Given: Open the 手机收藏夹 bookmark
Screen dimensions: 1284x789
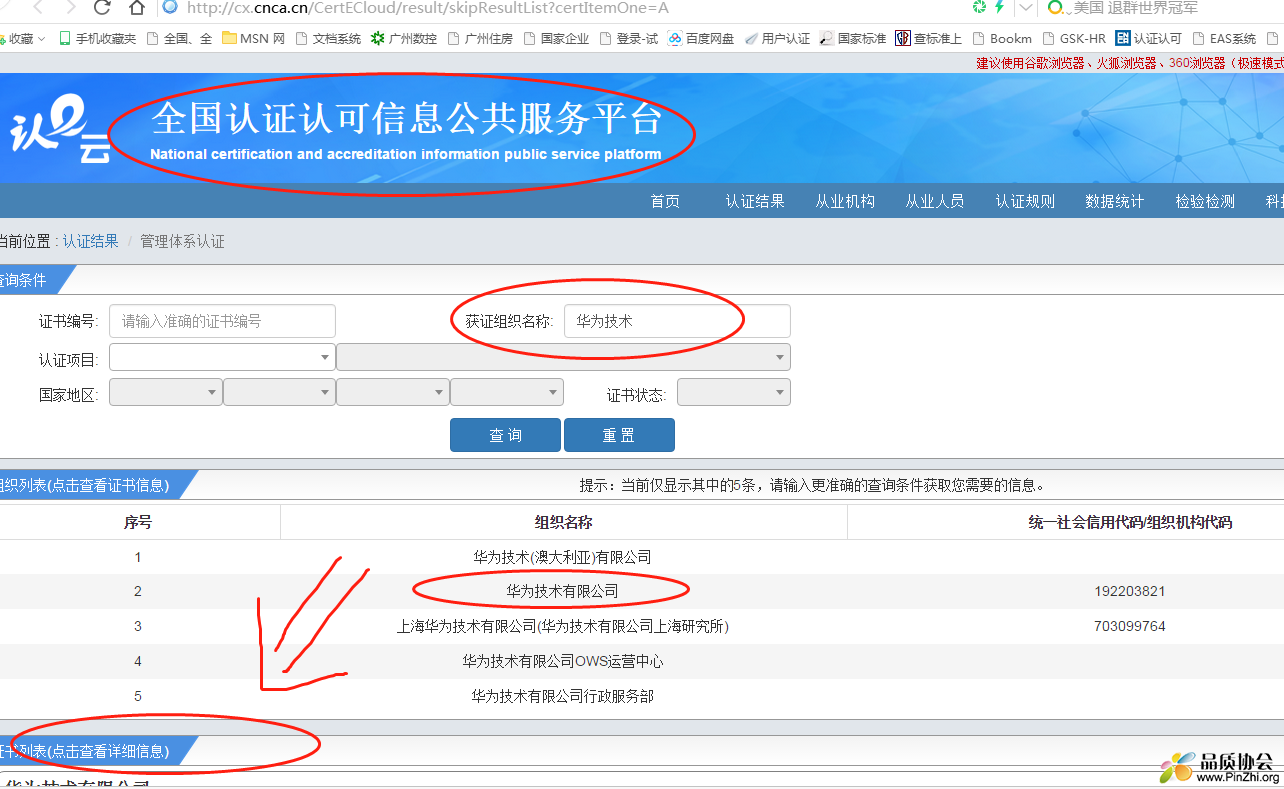Looking at the screenshot, I should [x=97, y=39].
